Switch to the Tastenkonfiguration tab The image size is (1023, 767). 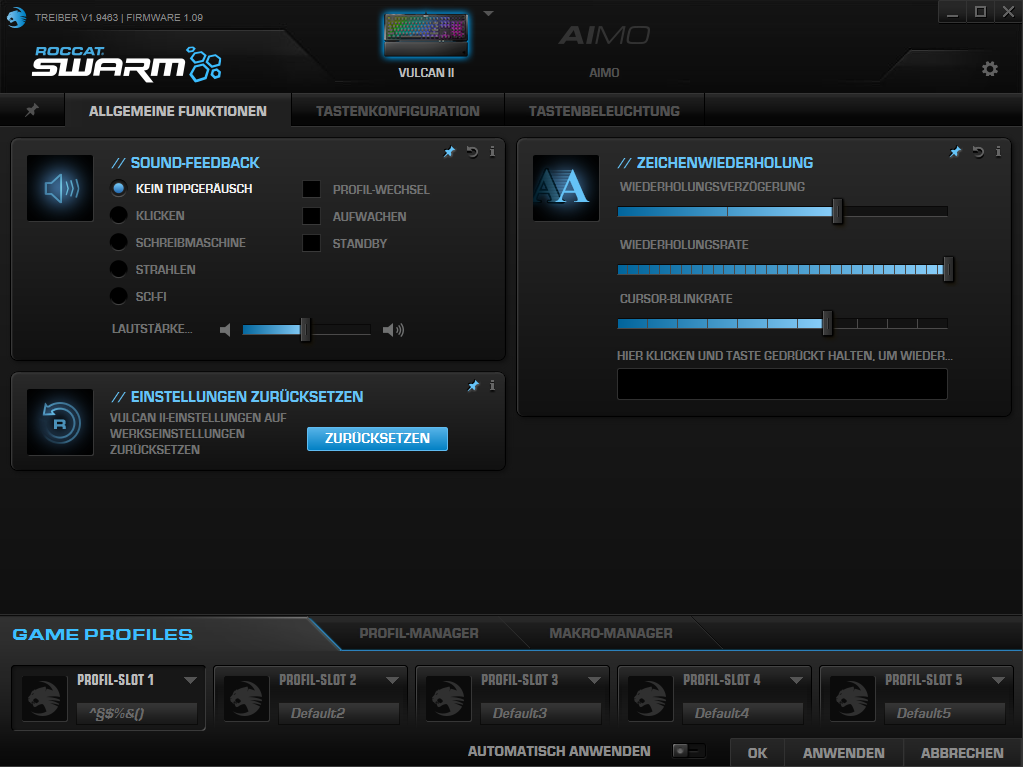[x=397, y=111]
